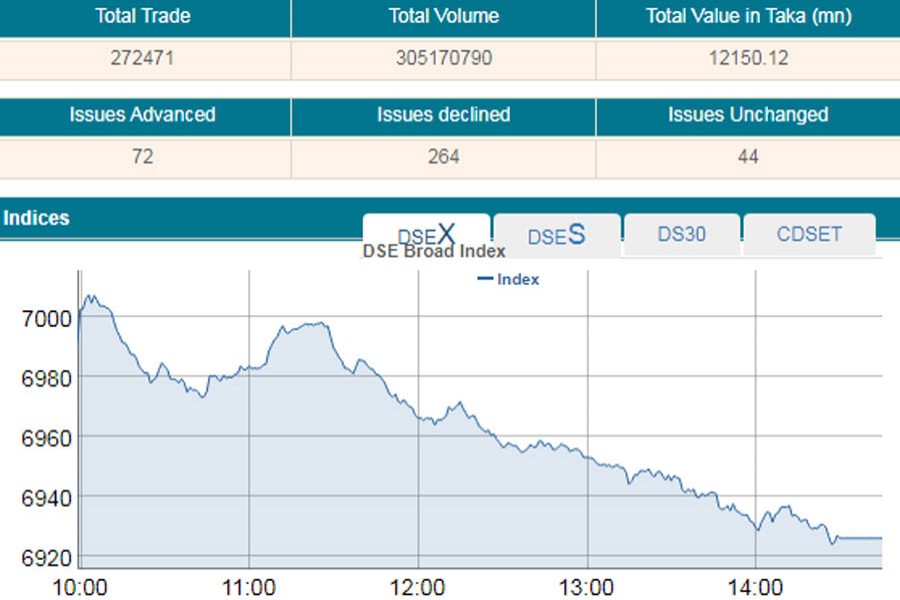Click the issues advanced count 72
The width and height of the screenshot is (900, 600).
coord(142,157)
